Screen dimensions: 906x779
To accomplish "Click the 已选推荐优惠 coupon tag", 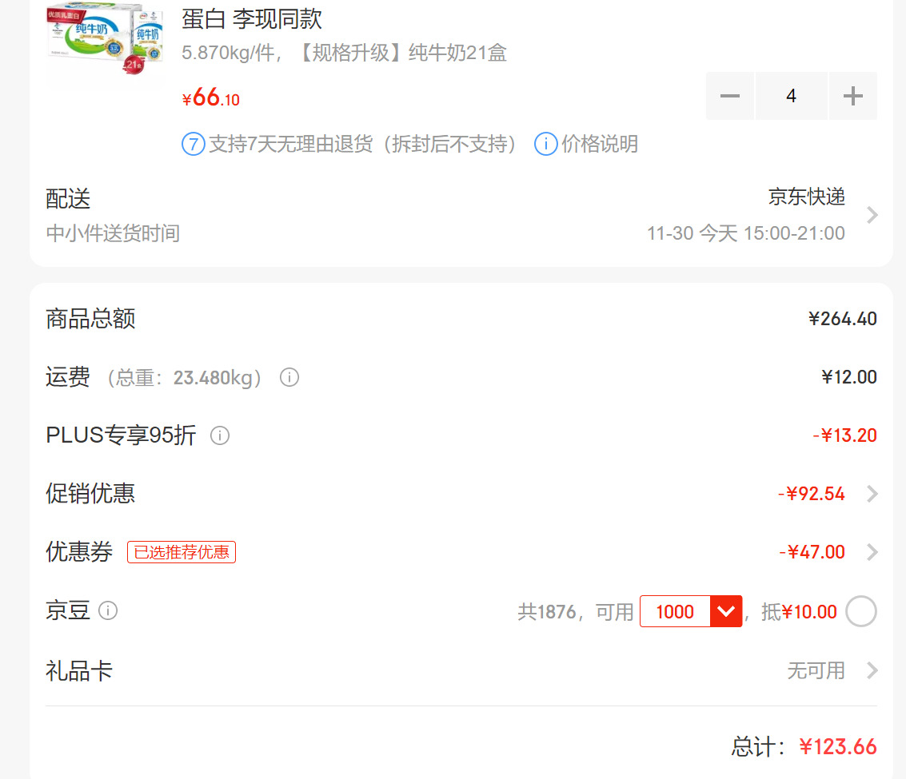I will click(x=181, y=552).
